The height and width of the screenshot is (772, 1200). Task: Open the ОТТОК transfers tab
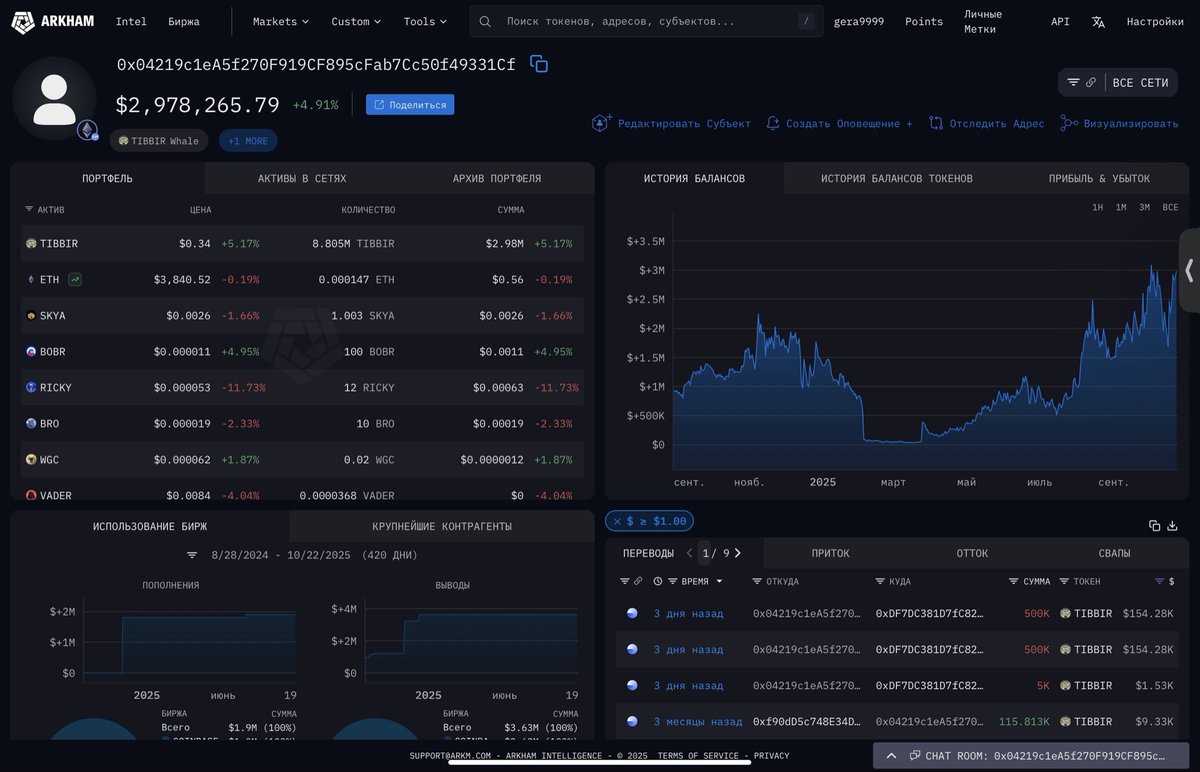tap(972, 553)
